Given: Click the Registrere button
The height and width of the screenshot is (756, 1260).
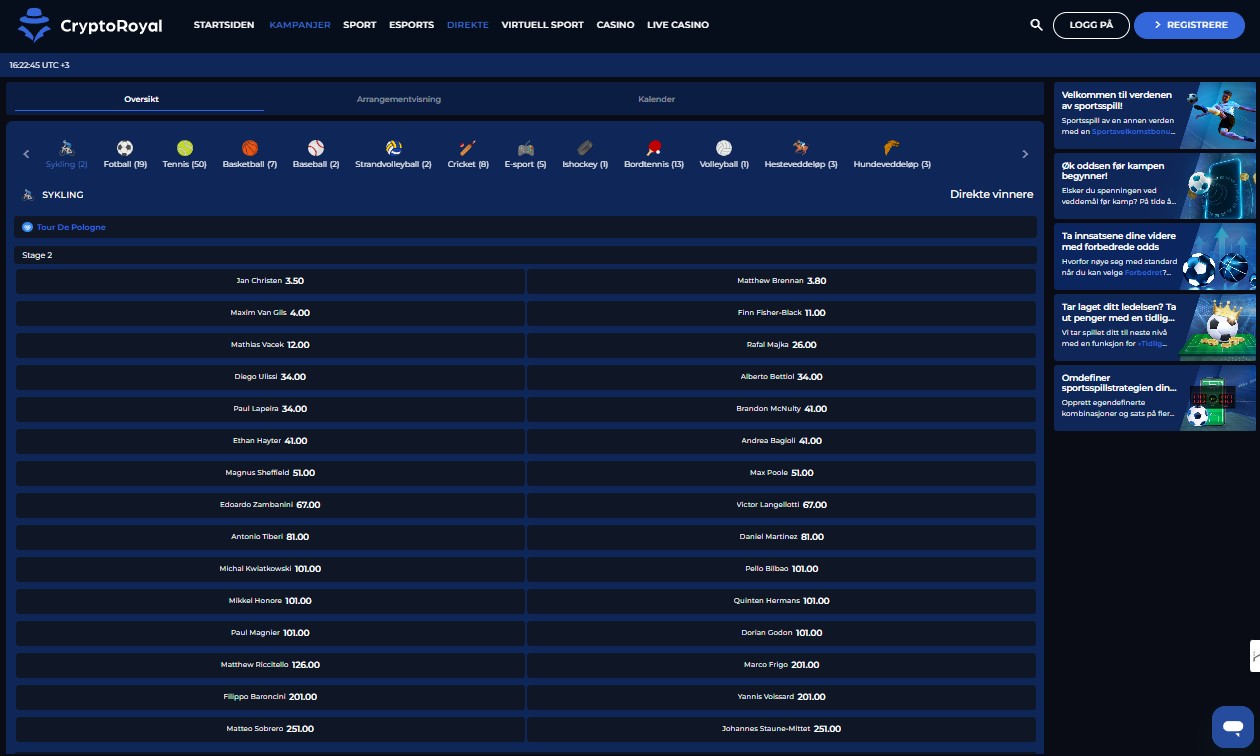Looking at the screenshot, I should (x=1189, y=25).
